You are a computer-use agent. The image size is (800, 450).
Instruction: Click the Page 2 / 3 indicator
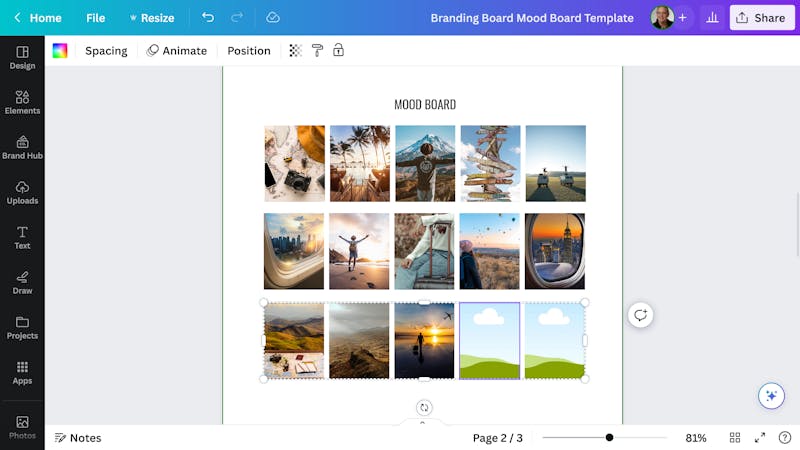coord(497,438)
